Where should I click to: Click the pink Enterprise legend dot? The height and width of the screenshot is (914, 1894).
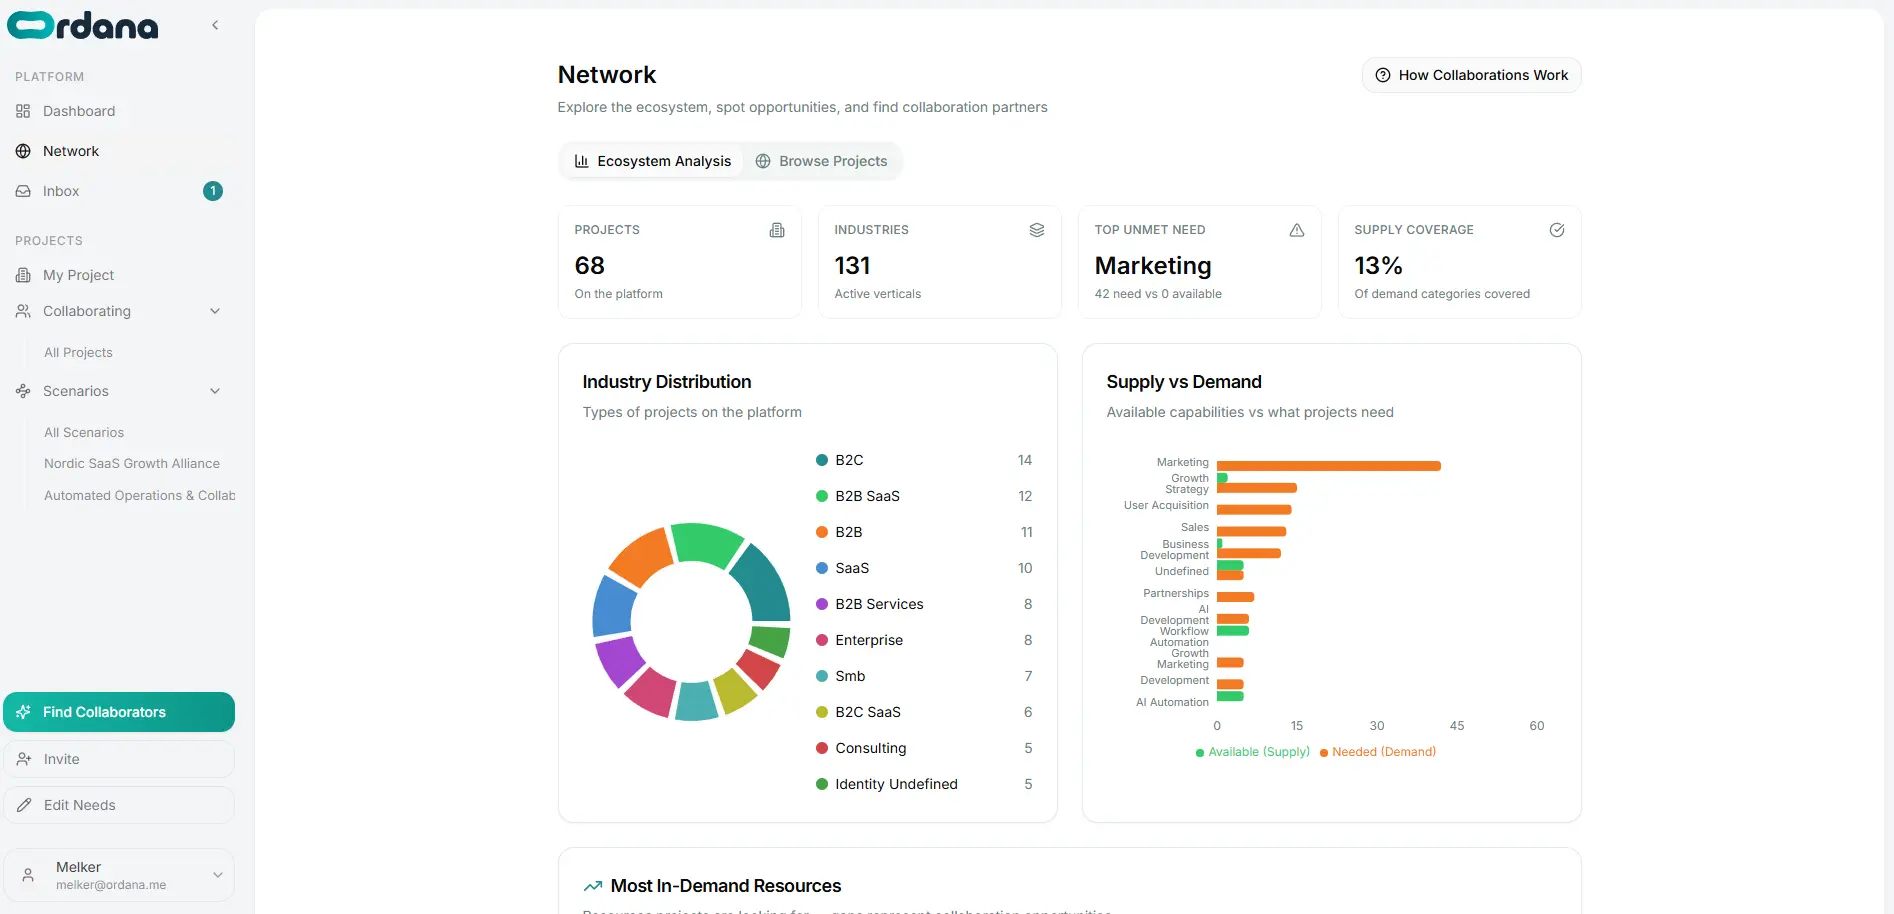click(x=822, y=640)
